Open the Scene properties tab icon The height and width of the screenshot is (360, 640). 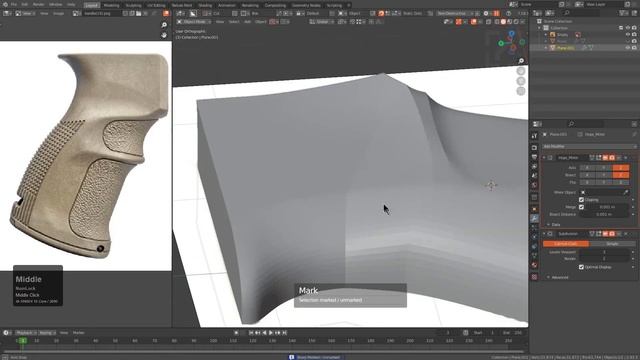534,176
